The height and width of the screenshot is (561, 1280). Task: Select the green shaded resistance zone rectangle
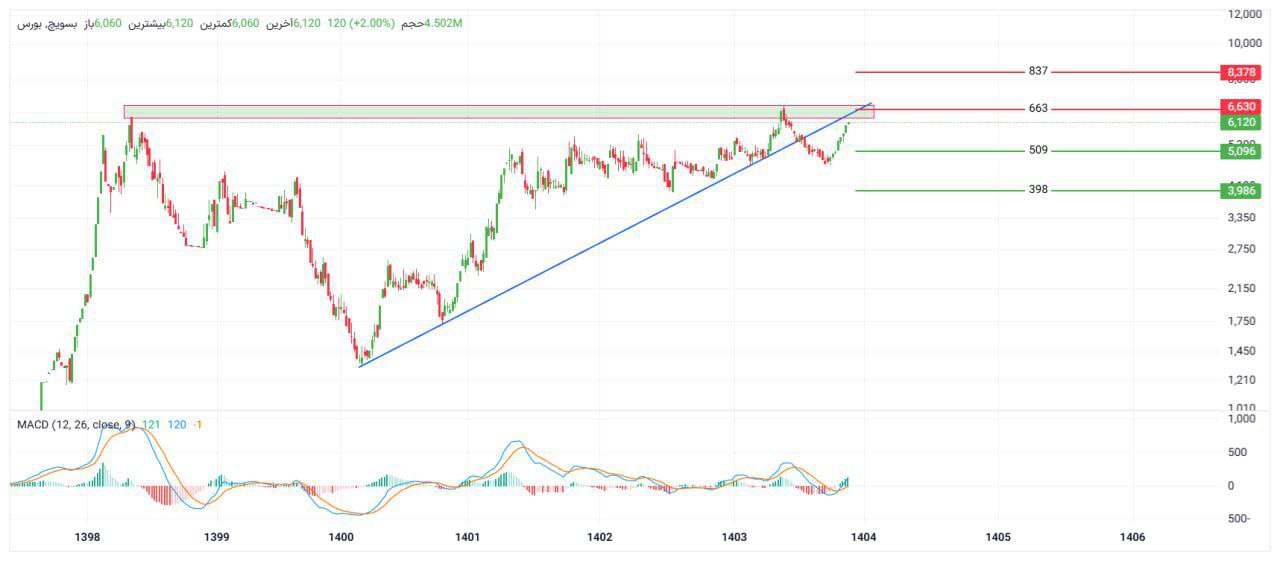(450, 112)
